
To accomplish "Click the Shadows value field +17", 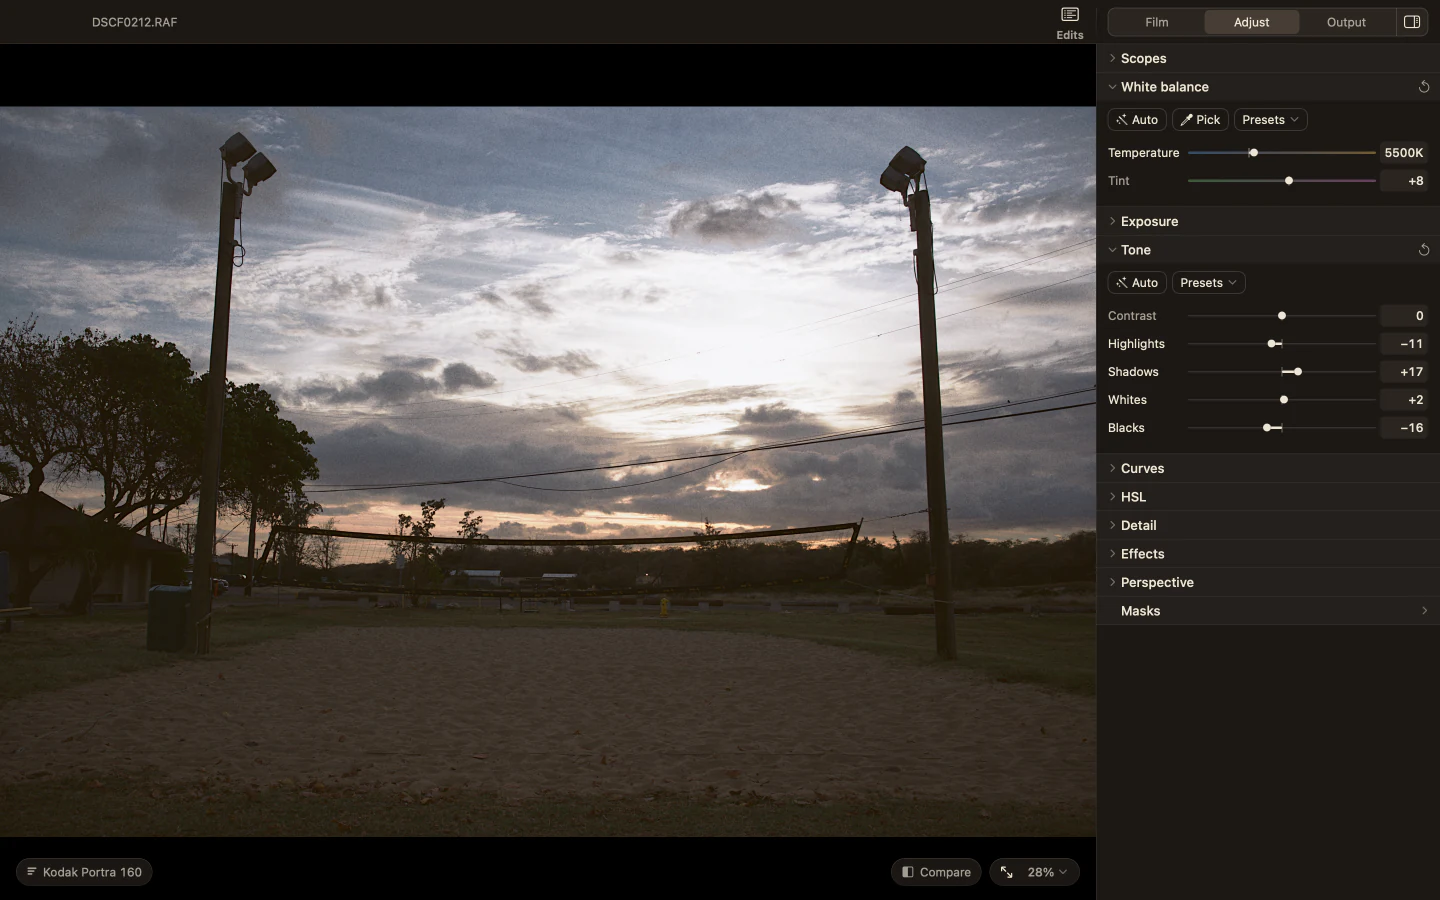I will point(1404,372).
